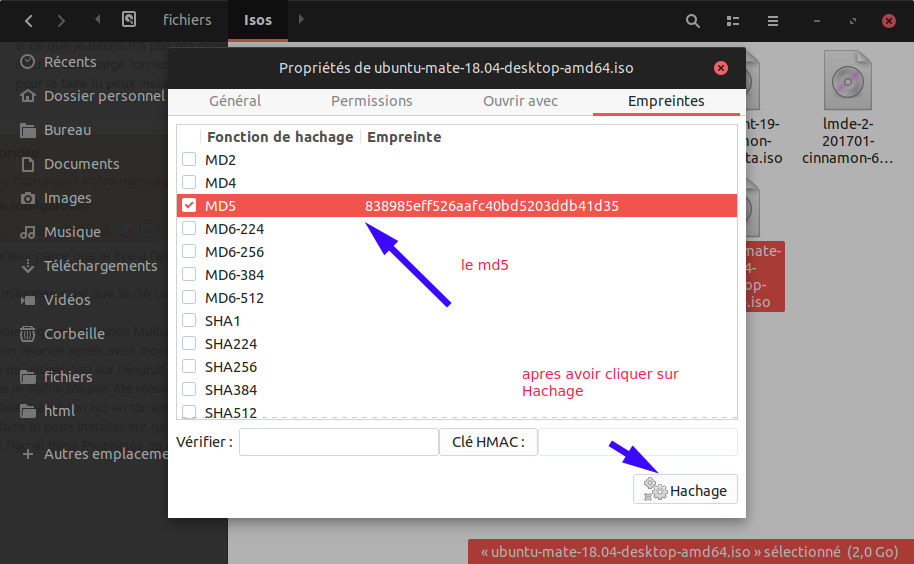Show earlier path segments with small left triangle
Image resolution: width=914 pixels, height=564 pixels.
coord(97,19)
